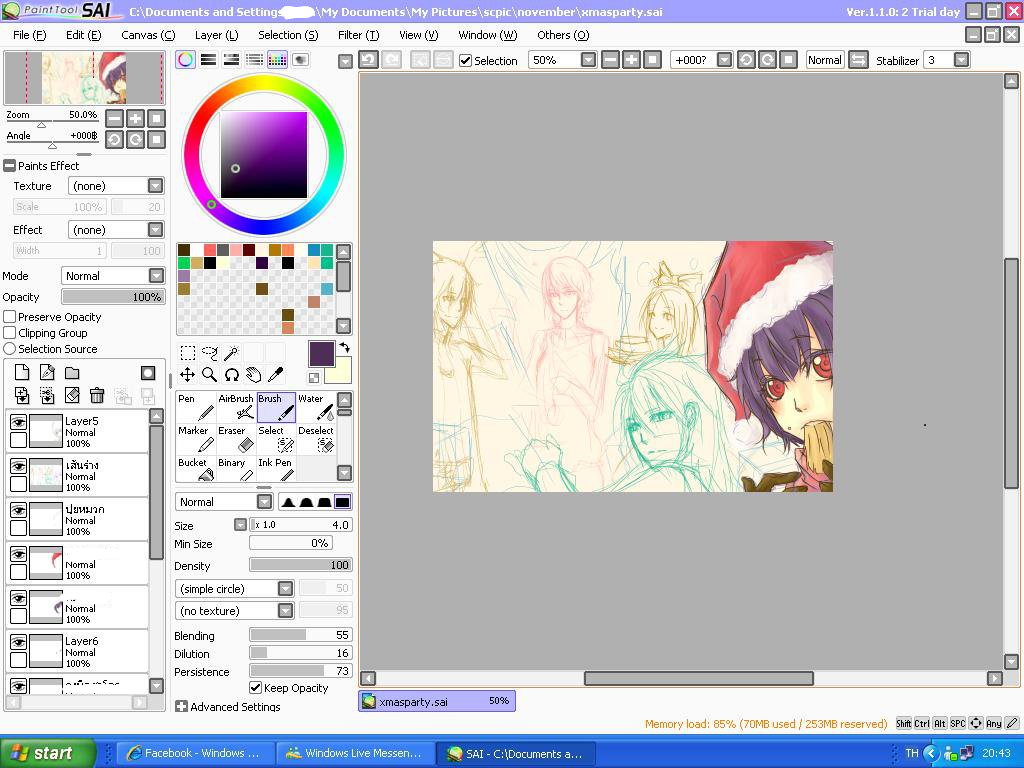Click the xmasparty.sai document tab

[x=437, y=701]
